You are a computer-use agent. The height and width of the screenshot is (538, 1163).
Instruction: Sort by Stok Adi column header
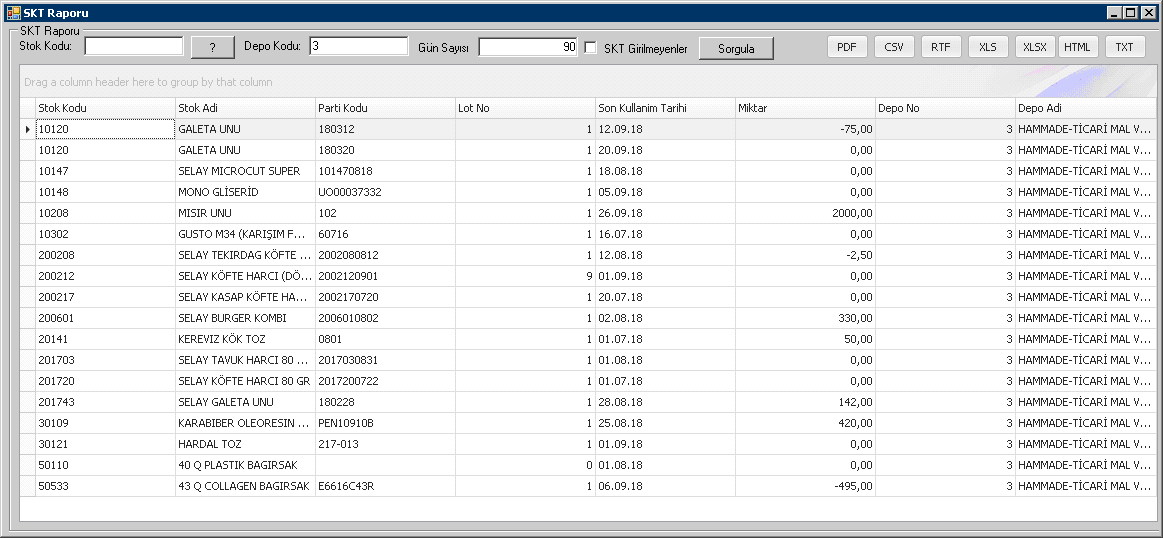coord(244,108)
